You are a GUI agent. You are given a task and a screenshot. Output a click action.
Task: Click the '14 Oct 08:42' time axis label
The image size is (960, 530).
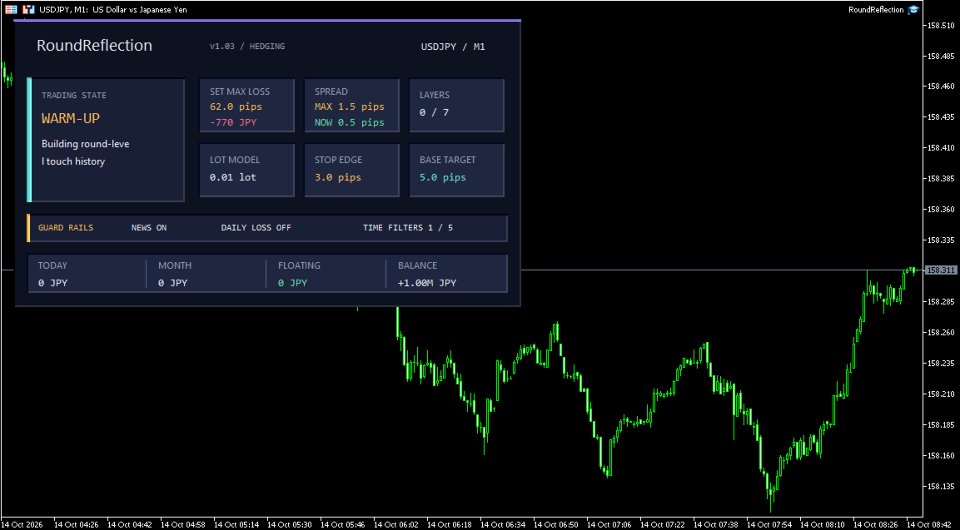point(929,524)
